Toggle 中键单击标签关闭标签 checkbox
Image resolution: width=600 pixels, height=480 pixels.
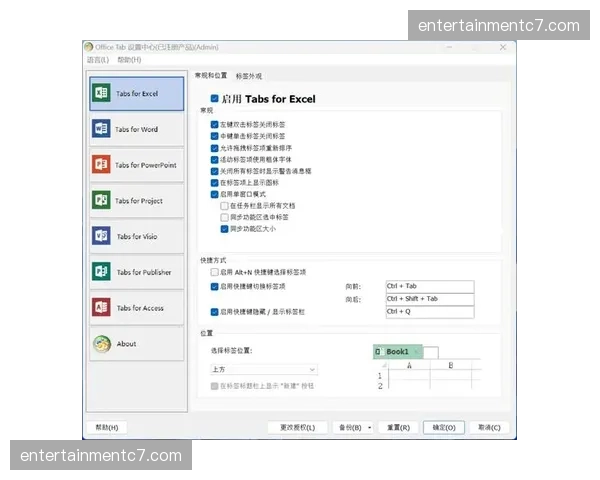(x=215, y=136)
